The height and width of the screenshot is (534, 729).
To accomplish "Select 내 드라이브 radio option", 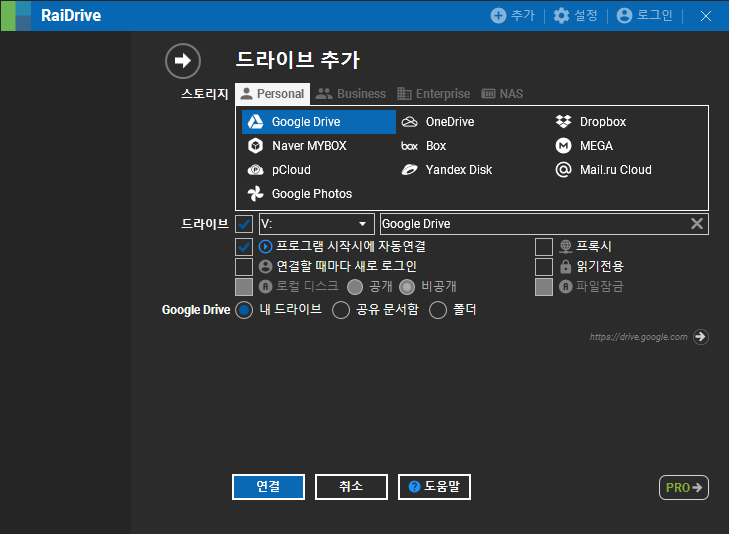I will pyautogui.click(x=244, y=310).
